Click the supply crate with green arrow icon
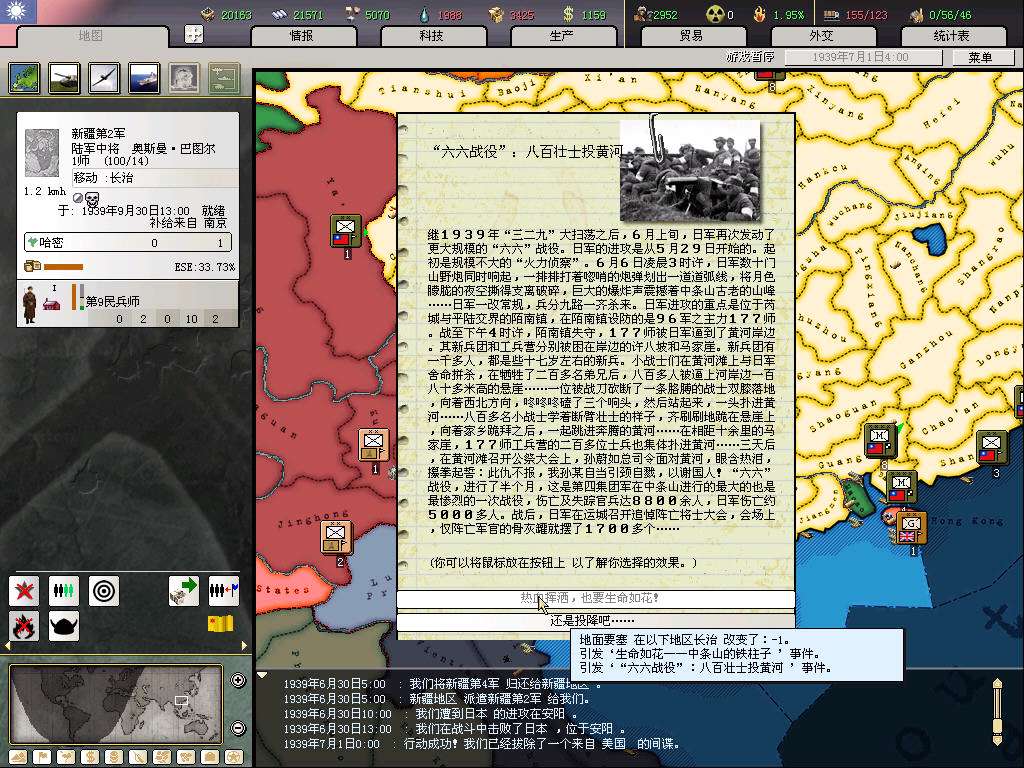 pos(183,591)
